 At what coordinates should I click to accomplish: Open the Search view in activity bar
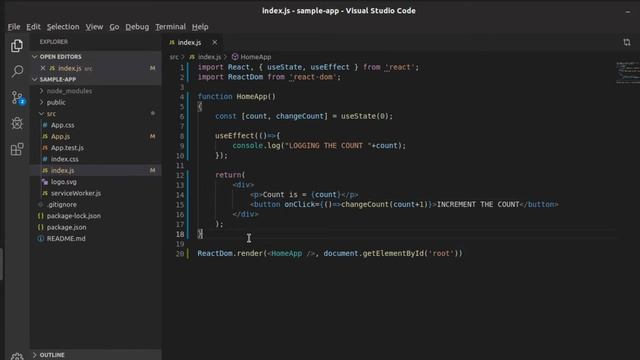tap(17, 71)
